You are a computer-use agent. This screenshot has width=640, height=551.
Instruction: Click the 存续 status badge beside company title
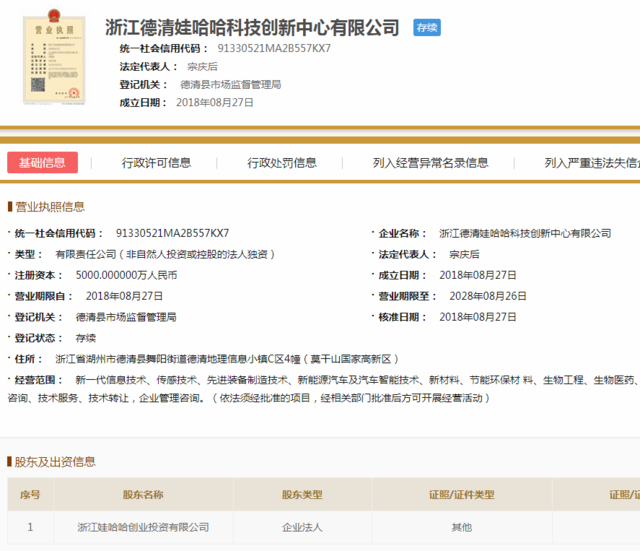(x=427, y=27)
